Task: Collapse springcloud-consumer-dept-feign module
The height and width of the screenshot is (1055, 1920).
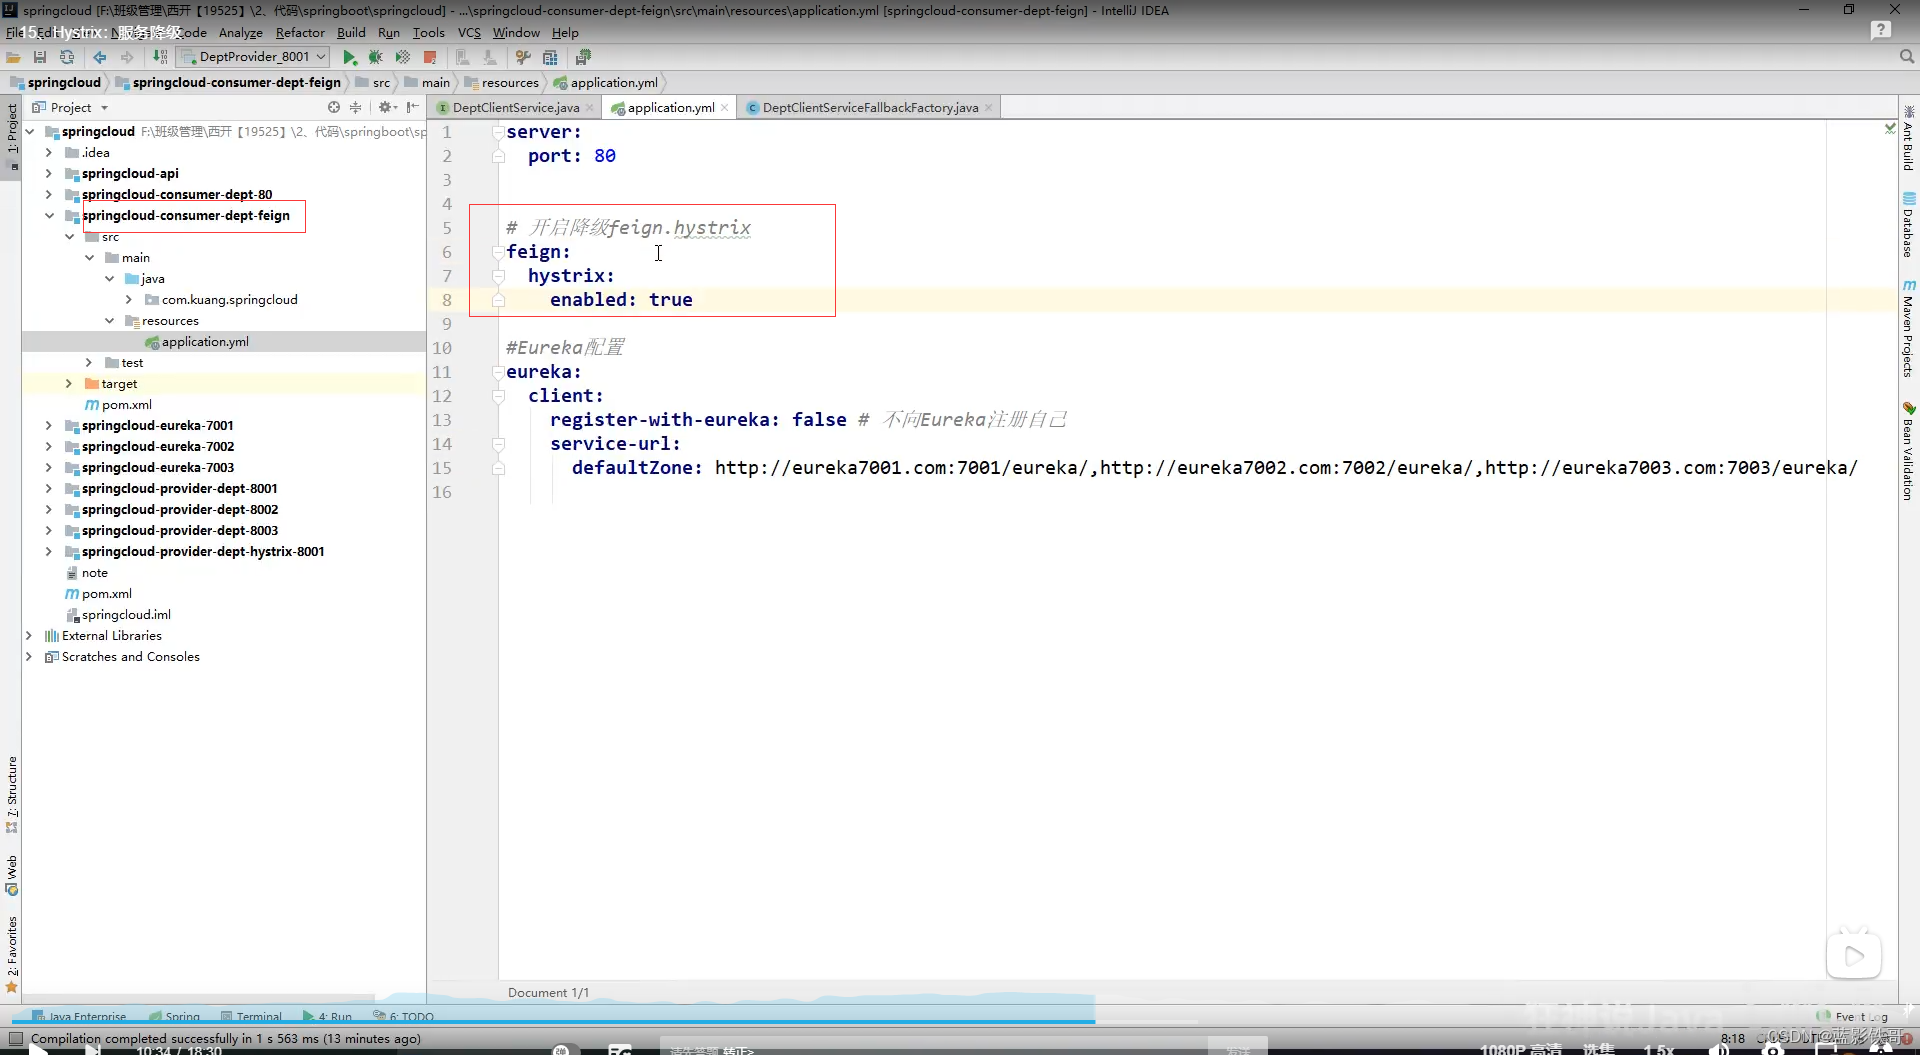Action: tap(48, 215)
